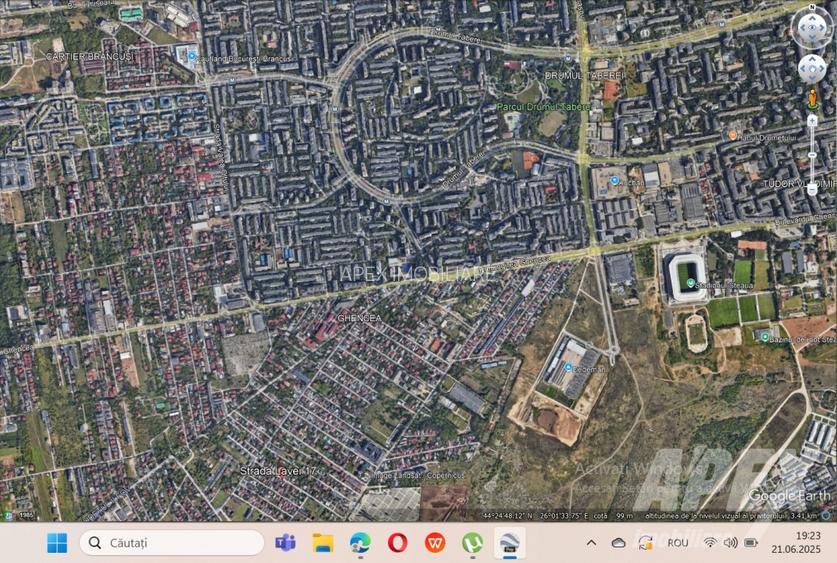Open Microsoft Edge from taskbar
837x563 pixels.
(x=360, y=543)
